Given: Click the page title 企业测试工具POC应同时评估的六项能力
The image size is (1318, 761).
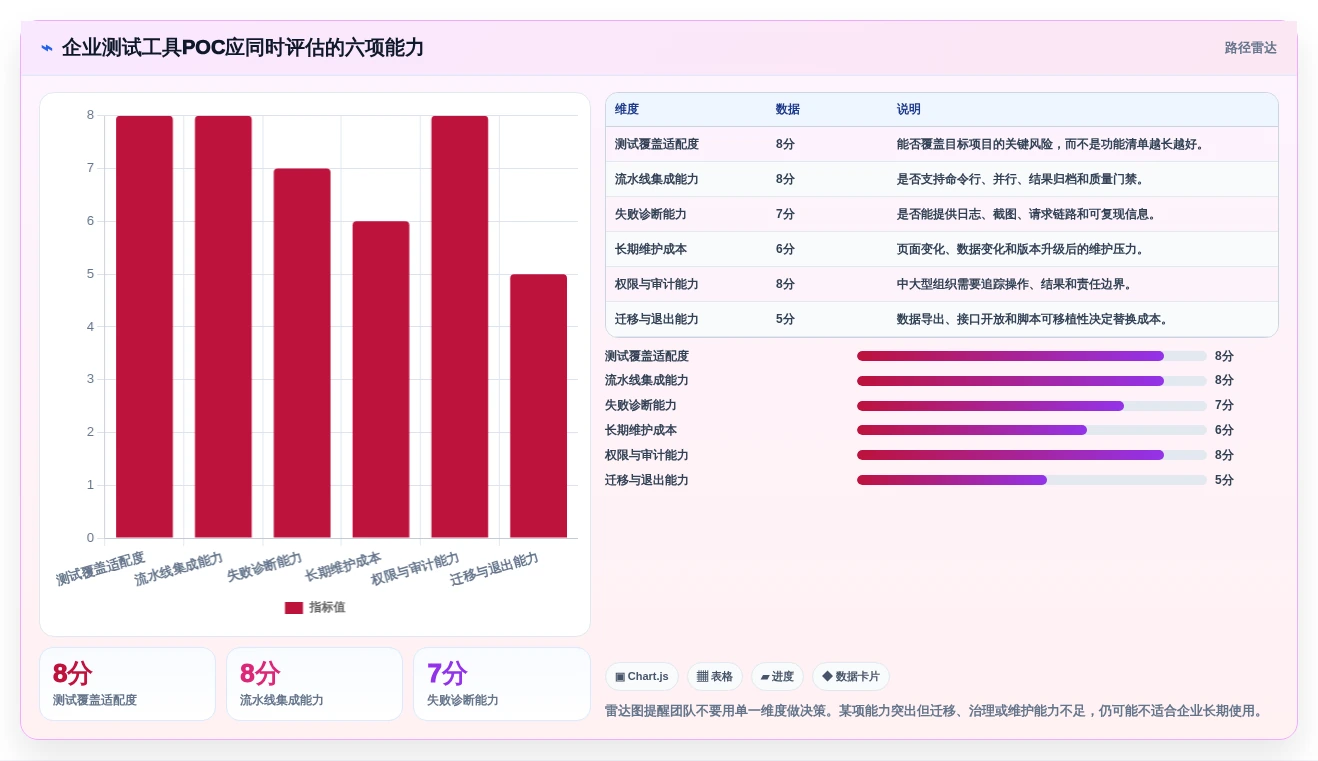Looking at the screenshot, I should [x=243, y=48].
